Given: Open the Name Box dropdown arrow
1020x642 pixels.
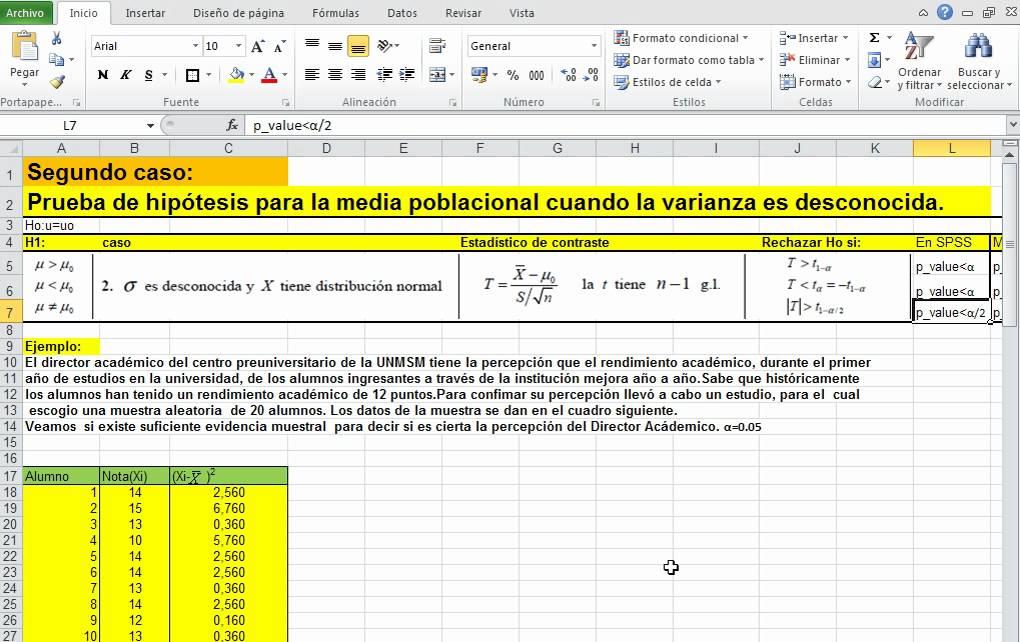Looking at the screenshot, I should tap(150, 126).
